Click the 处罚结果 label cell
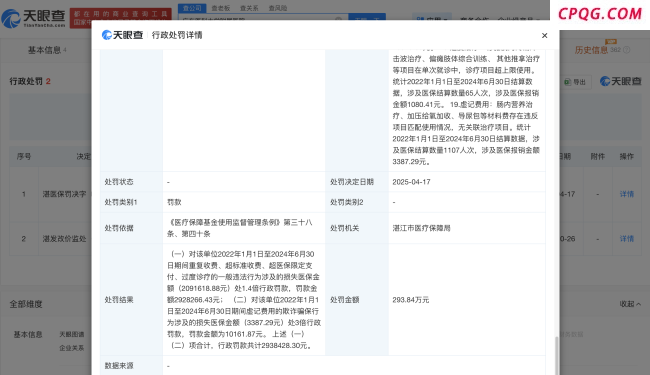 [131, 300]
